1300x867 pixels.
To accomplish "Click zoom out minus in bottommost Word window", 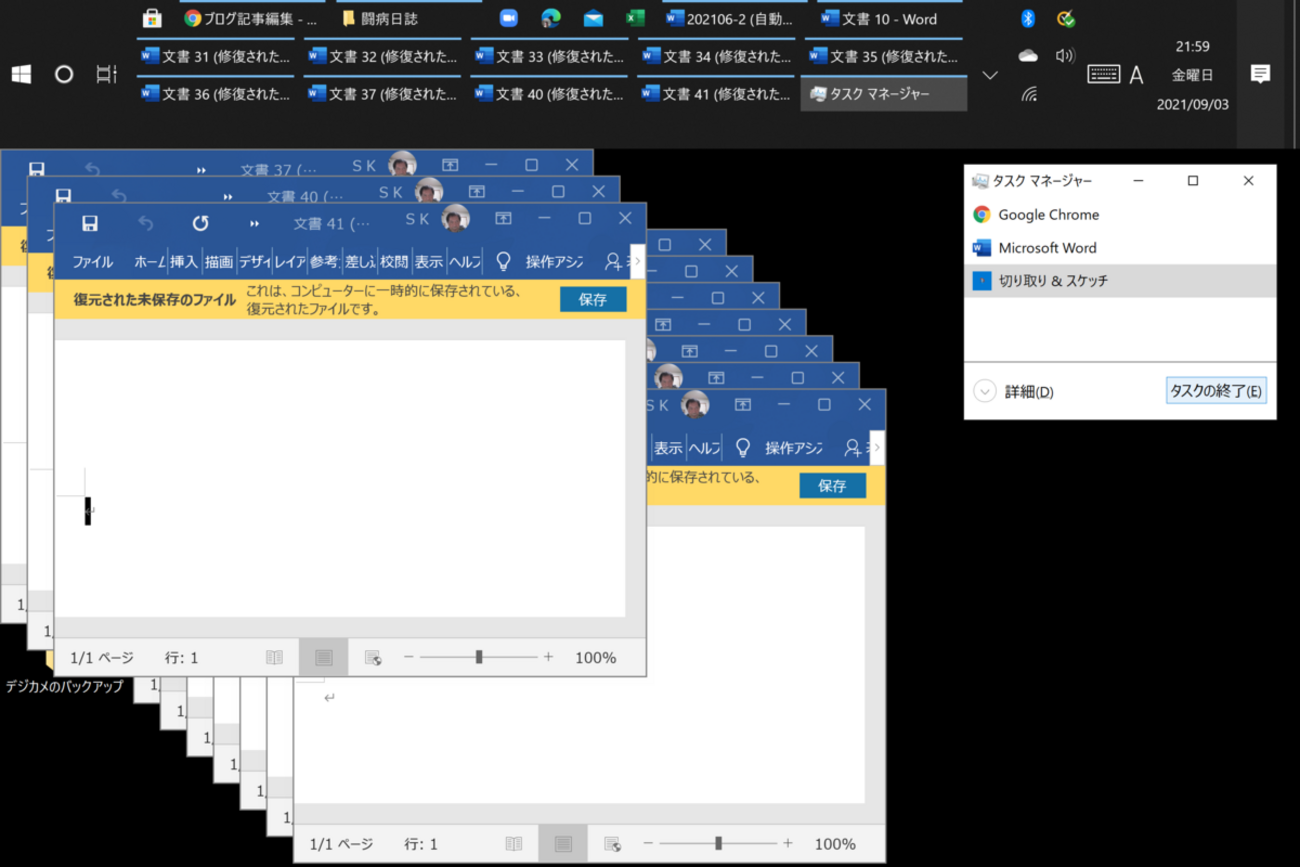I will pos(648,844).
